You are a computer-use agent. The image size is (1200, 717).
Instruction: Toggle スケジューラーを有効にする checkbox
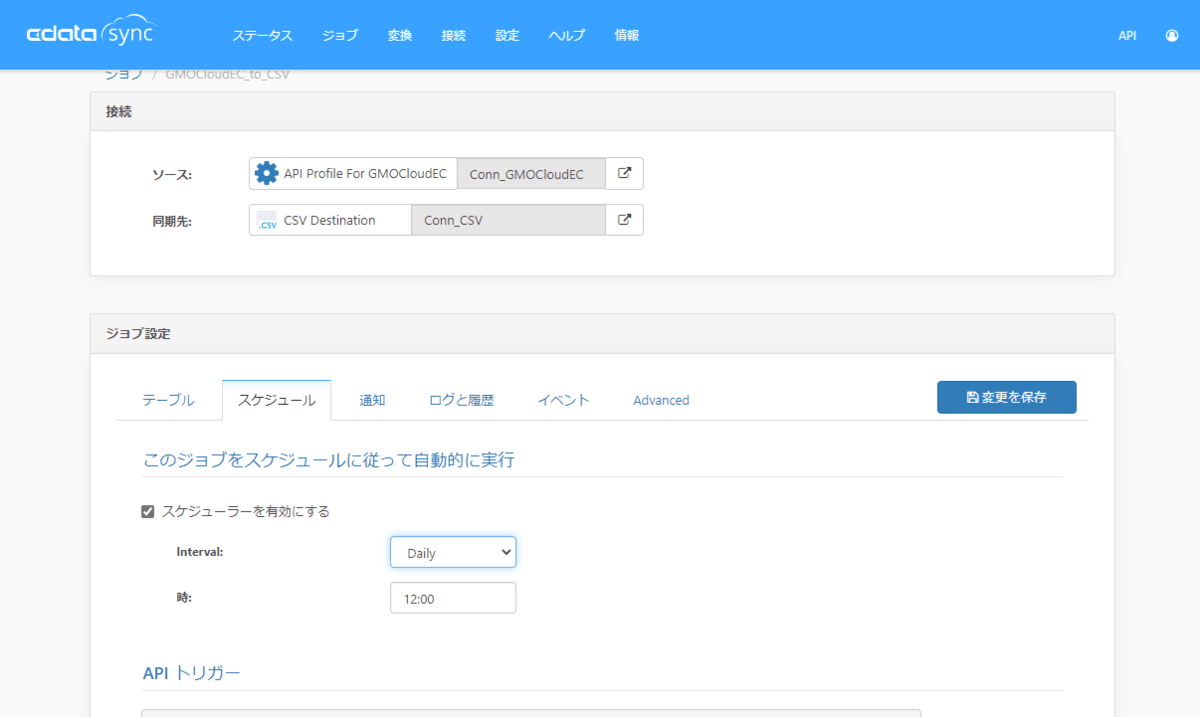(x=148, y=511)
